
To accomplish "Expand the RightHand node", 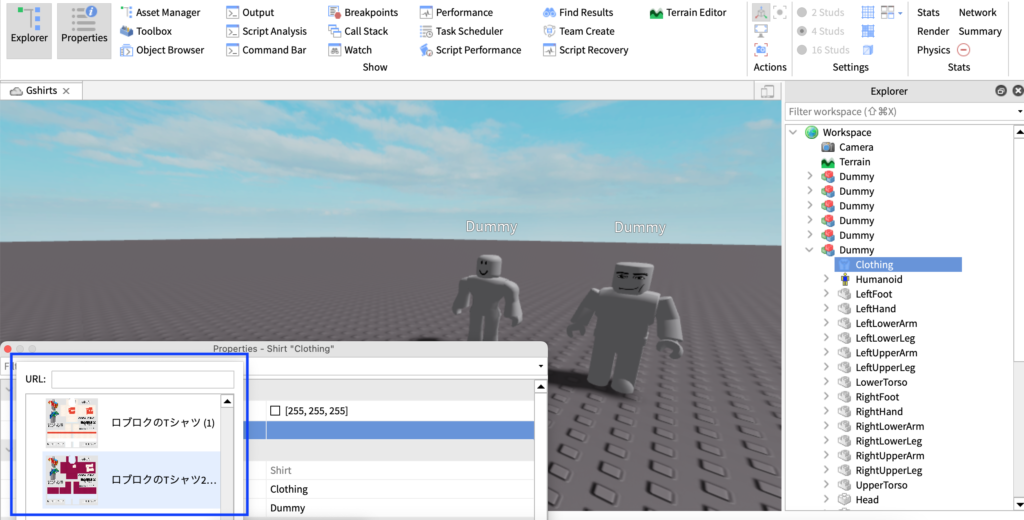I will 826,412.
